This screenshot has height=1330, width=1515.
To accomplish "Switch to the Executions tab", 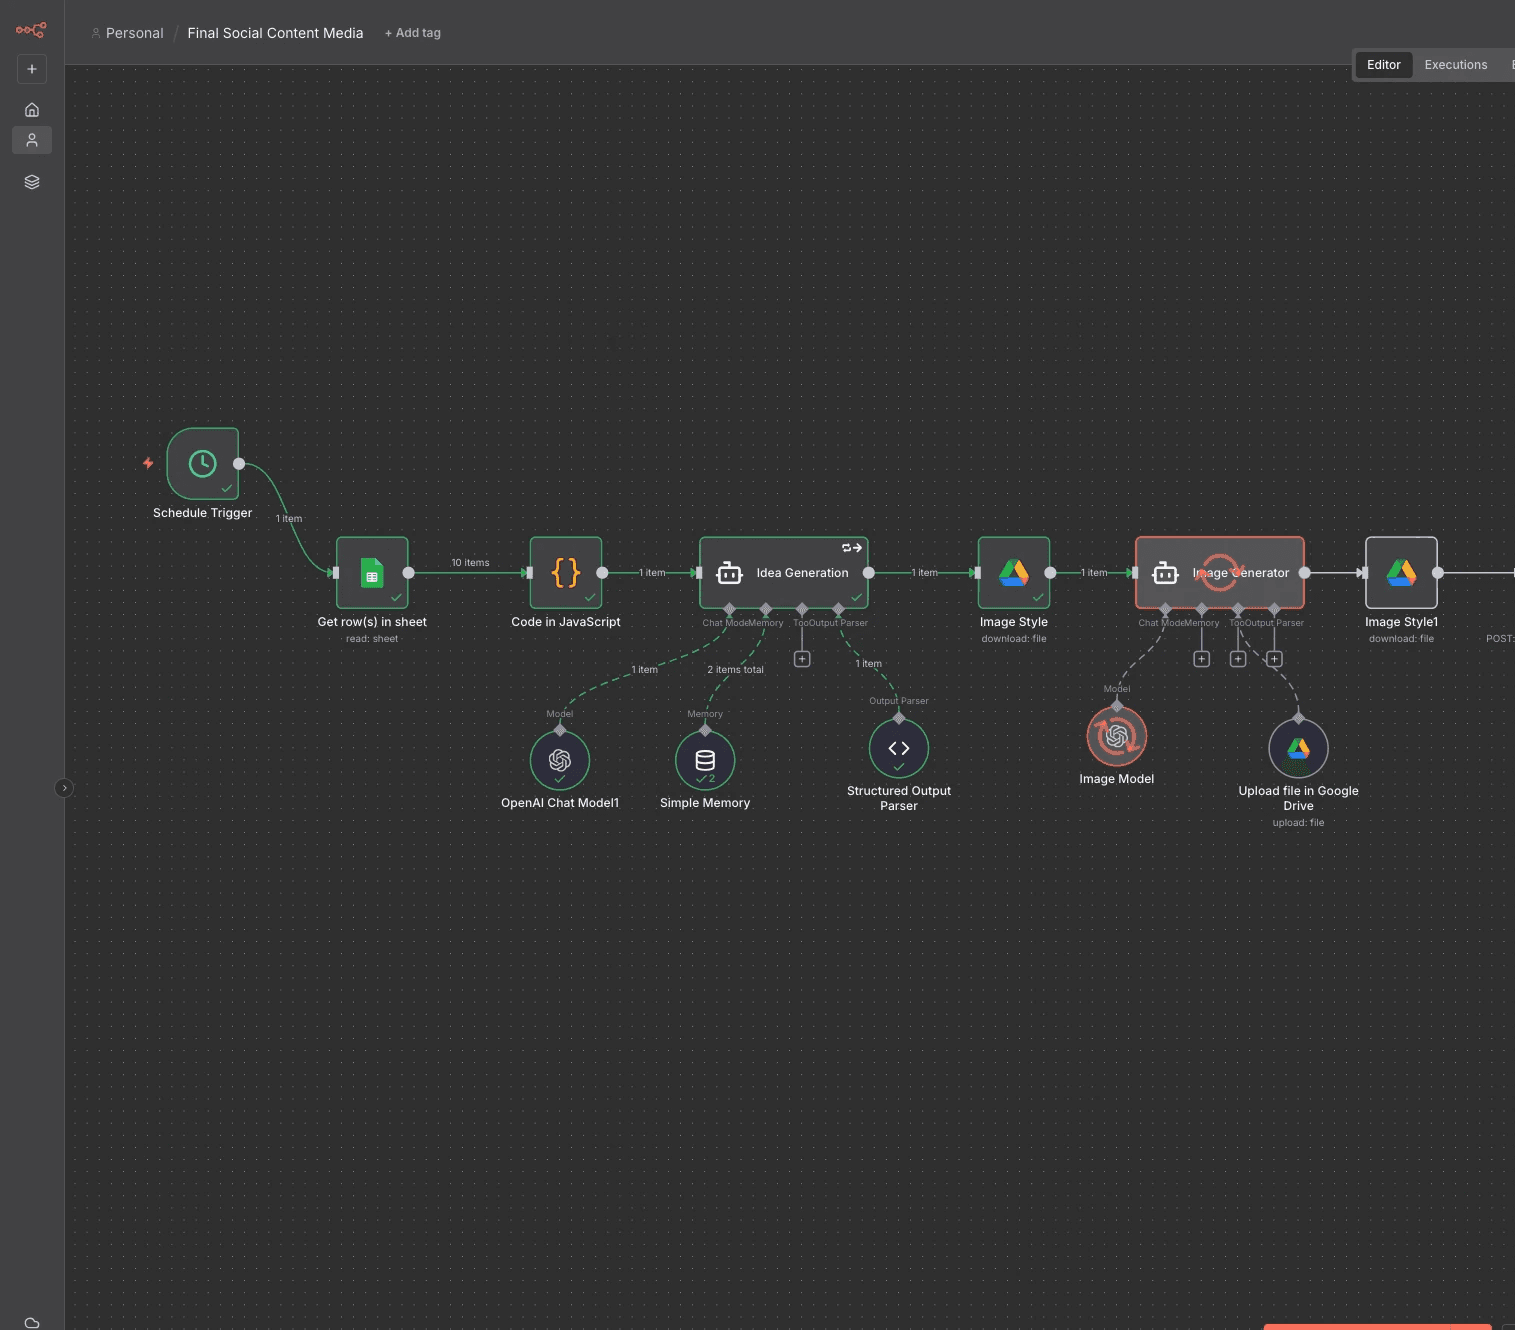I will click(1455, 64).
